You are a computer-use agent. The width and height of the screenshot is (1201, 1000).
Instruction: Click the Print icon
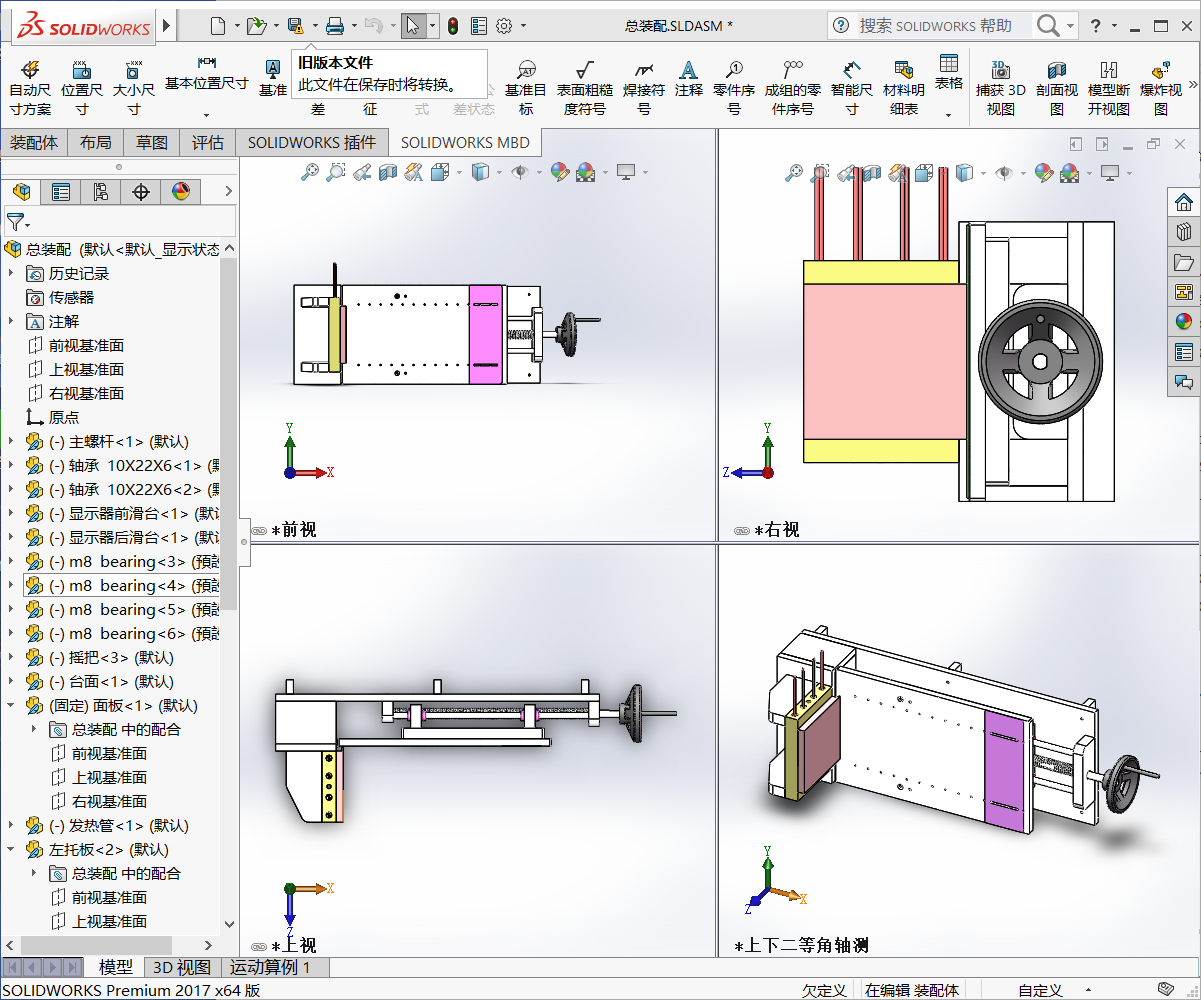click(335, 25)
